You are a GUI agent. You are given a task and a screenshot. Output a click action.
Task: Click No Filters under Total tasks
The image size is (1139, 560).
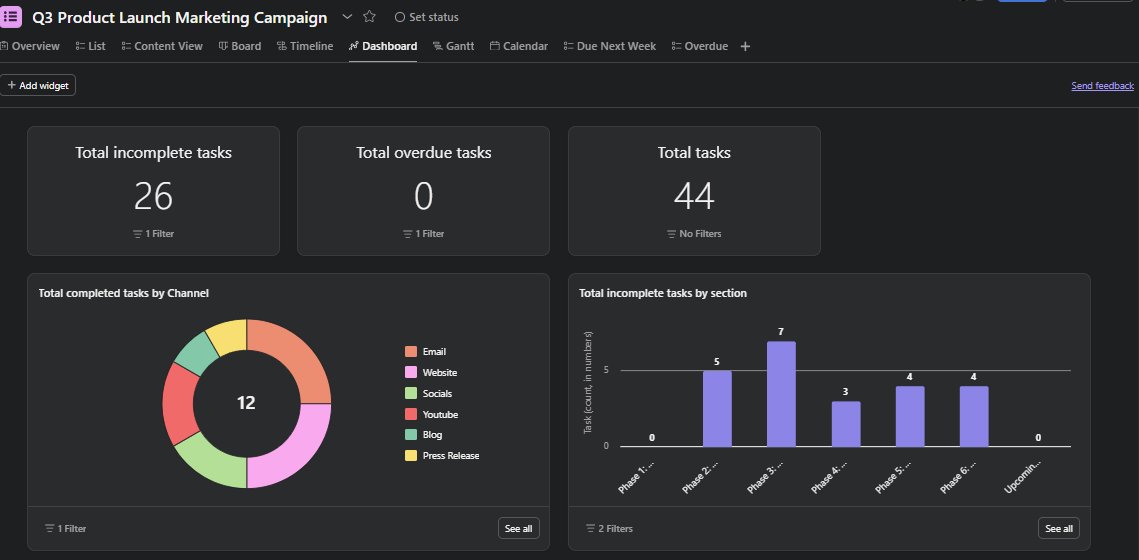point(694,234)
